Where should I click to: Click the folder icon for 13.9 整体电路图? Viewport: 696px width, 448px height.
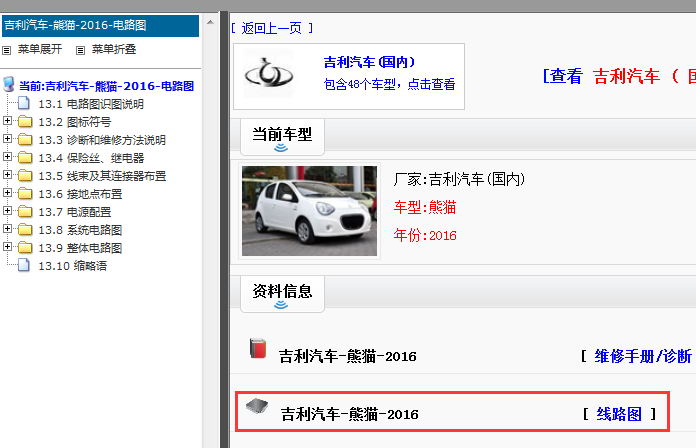pyautogui.click(x=25, y=248)
